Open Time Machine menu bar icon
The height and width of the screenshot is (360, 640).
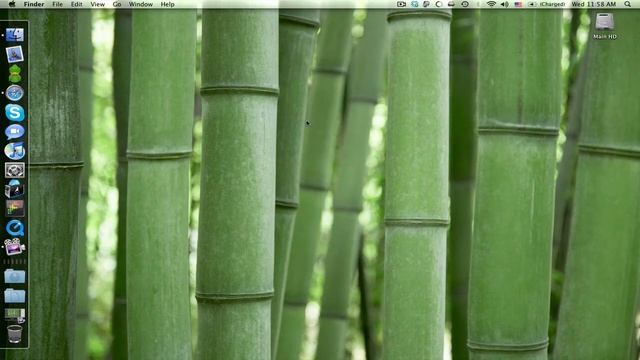pos(465,4)
